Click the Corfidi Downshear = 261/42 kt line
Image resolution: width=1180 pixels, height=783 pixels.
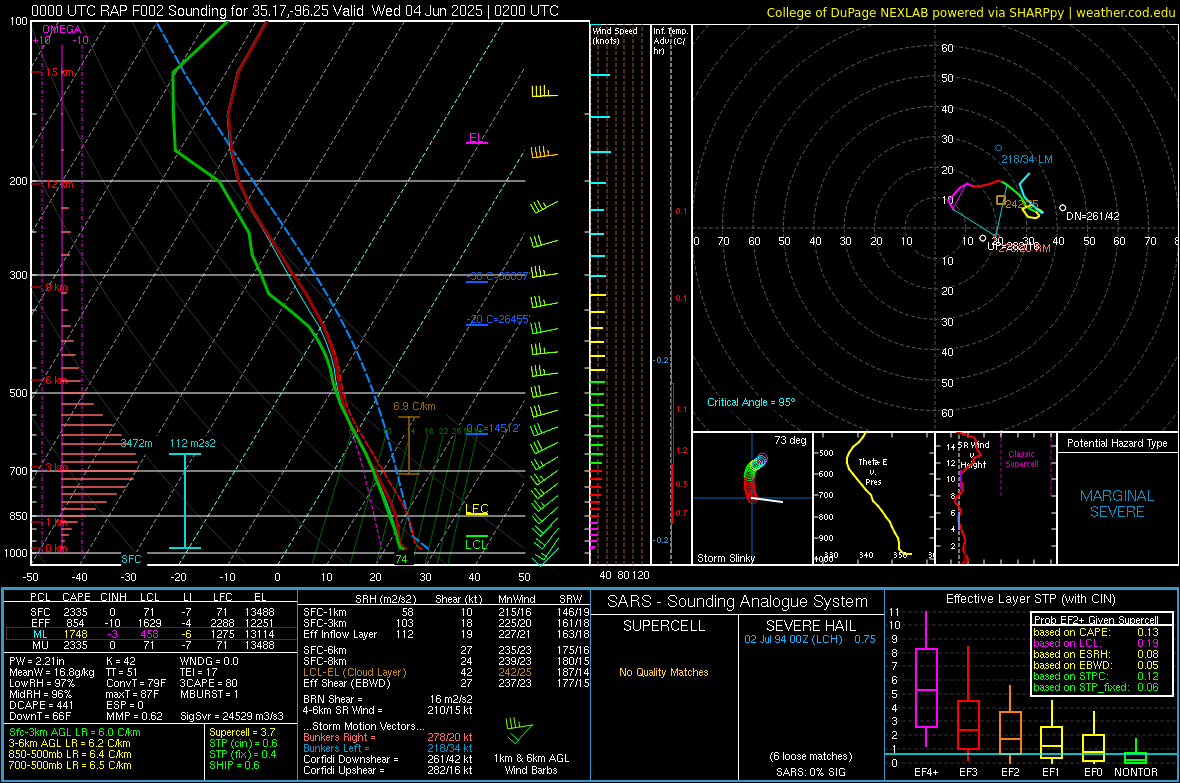[388, 760]
